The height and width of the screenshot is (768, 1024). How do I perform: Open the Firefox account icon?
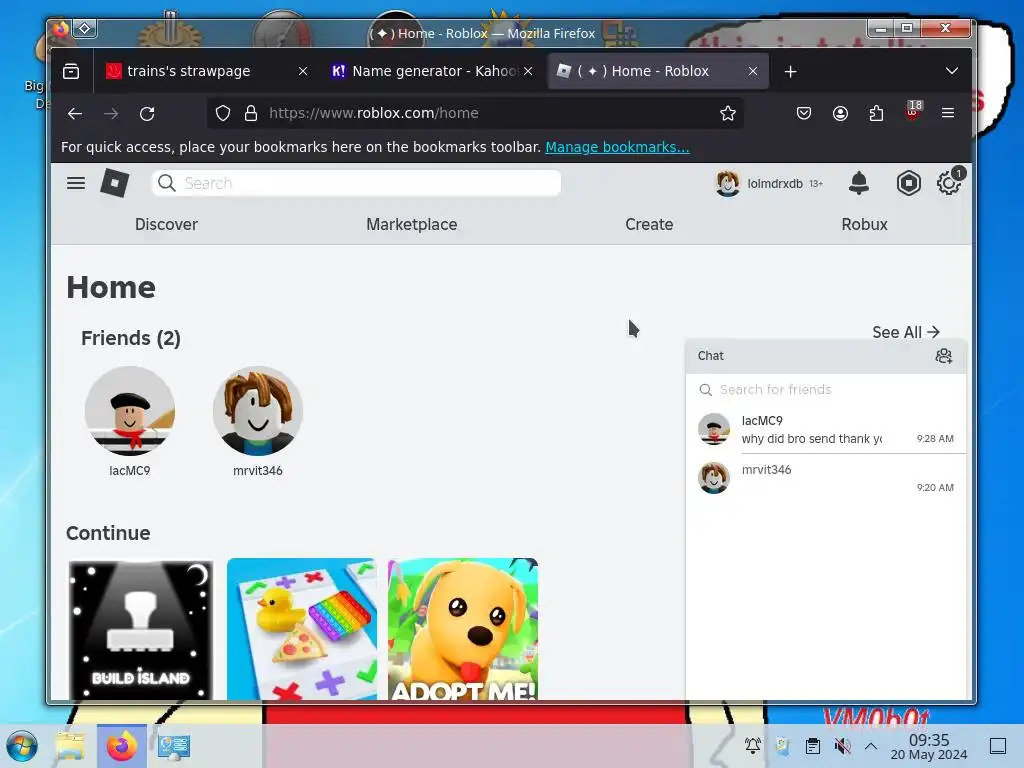point(840,114)
